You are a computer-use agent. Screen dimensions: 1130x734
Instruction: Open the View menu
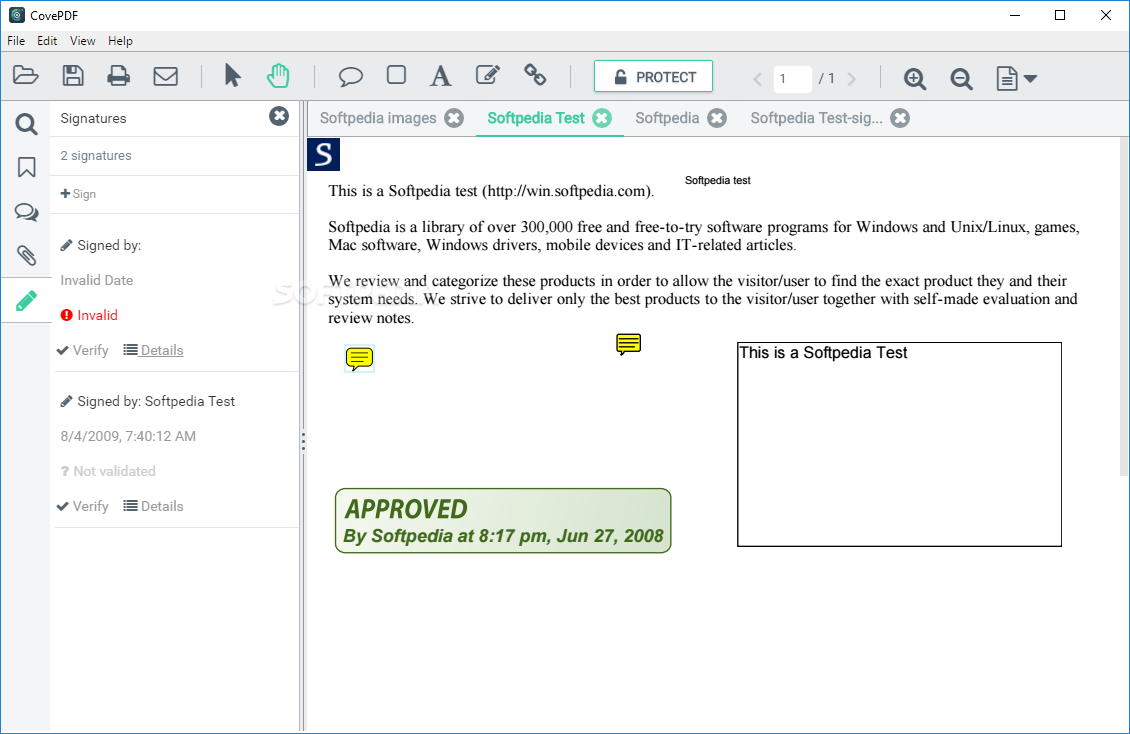point(82,41)
